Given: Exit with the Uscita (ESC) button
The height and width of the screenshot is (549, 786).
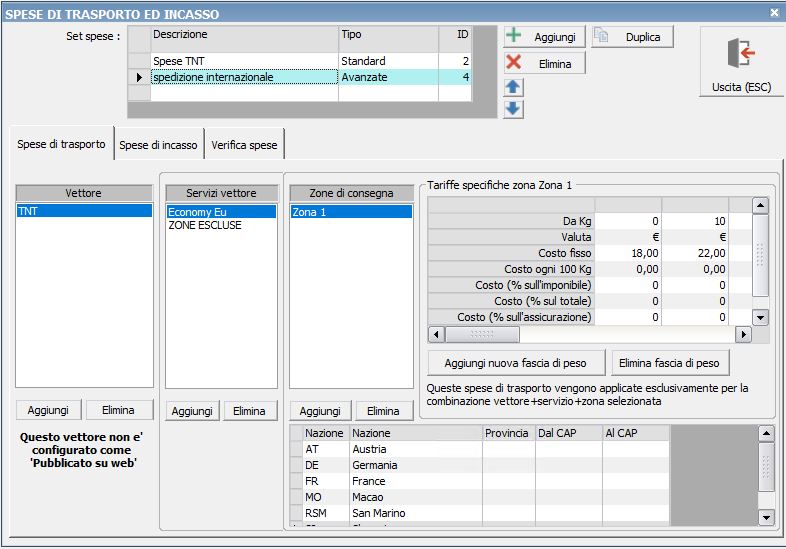Looking at the screenshot, I should coord(741,62).
